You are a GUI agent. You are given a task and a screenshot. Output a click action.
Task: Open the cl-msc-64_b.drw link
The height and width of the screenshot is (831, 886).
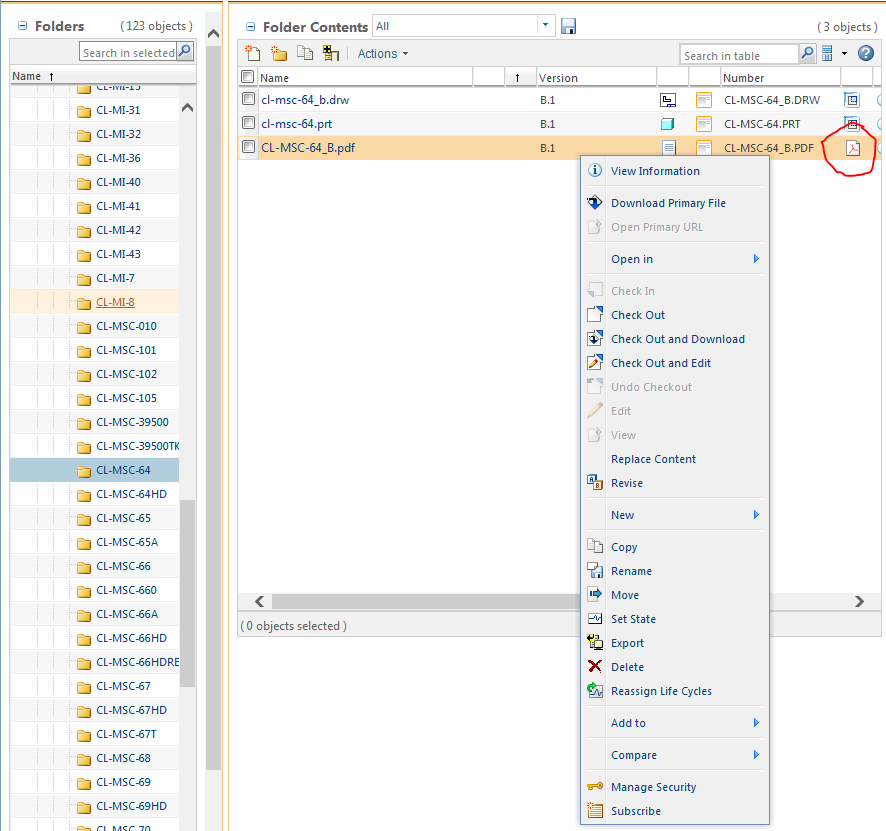pyautogui.click(x=305, y=100)
